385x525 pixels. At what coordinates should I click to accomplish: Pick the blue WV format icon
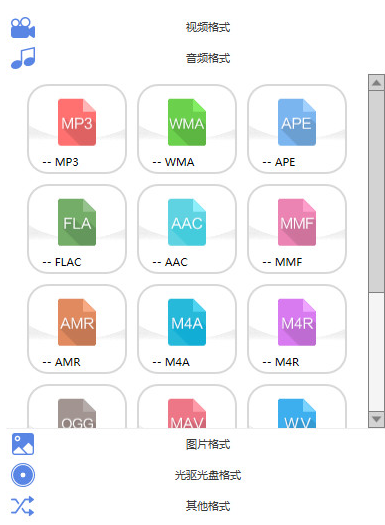point(297,413)
